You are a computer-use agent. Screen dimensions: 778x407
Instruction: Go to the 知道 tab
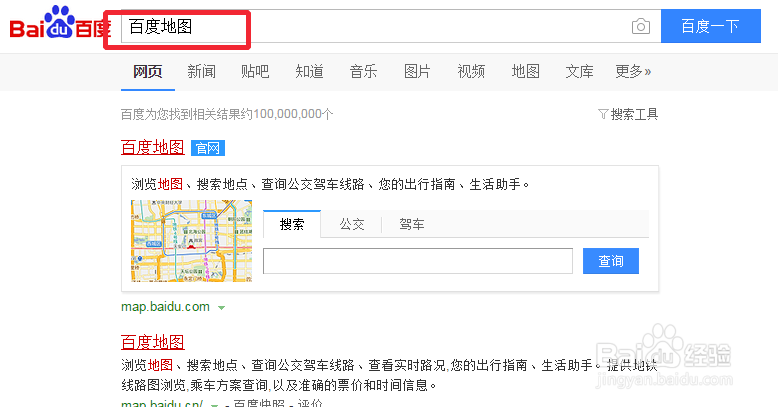(309, 71)
